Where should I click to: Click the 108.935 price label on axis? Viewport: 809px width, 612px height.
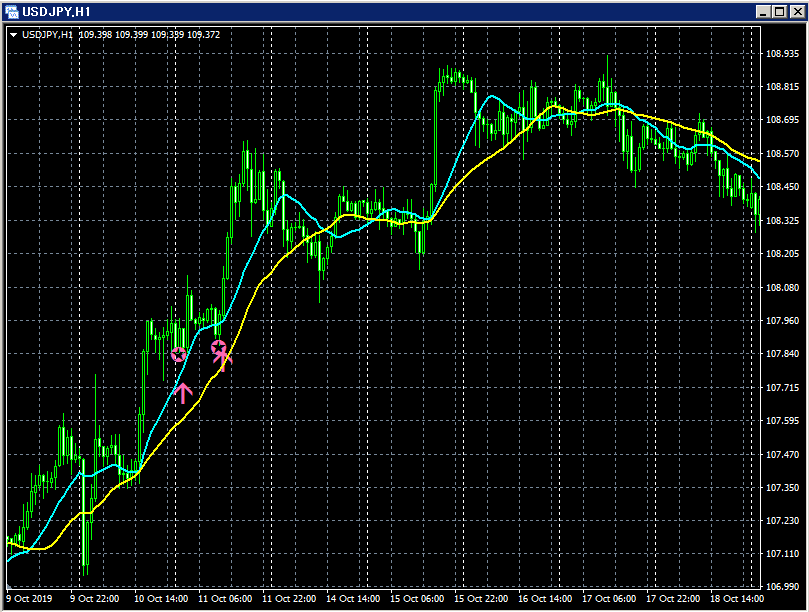click(x=782, y=53)
